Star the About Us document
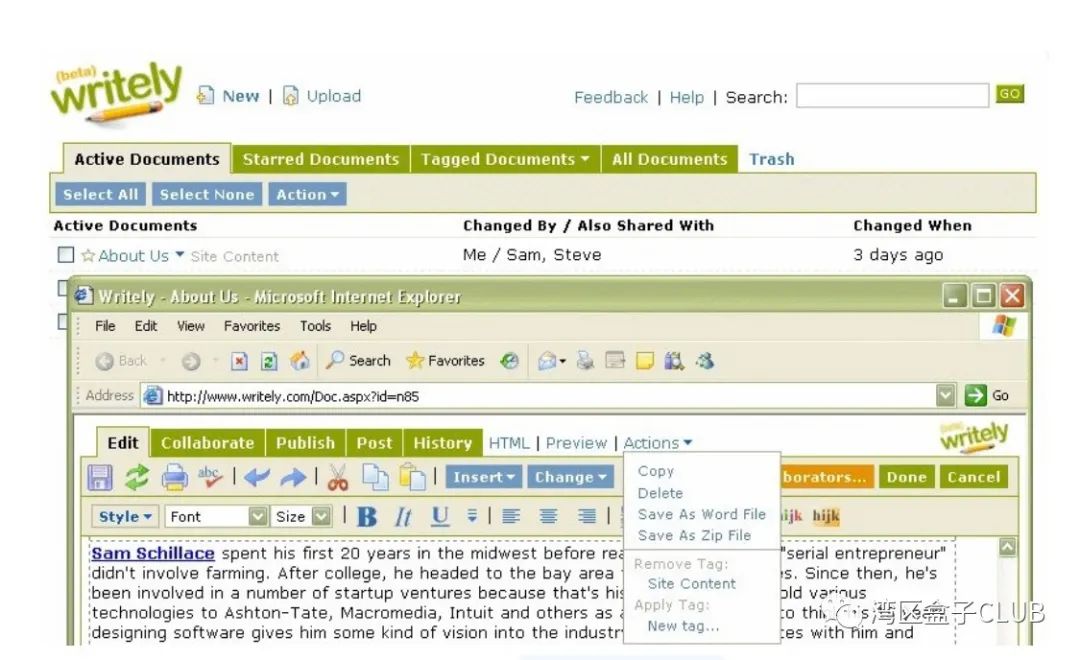This screenshot has width=1080, height=660. pyautogui.click(x=88, y=256)
